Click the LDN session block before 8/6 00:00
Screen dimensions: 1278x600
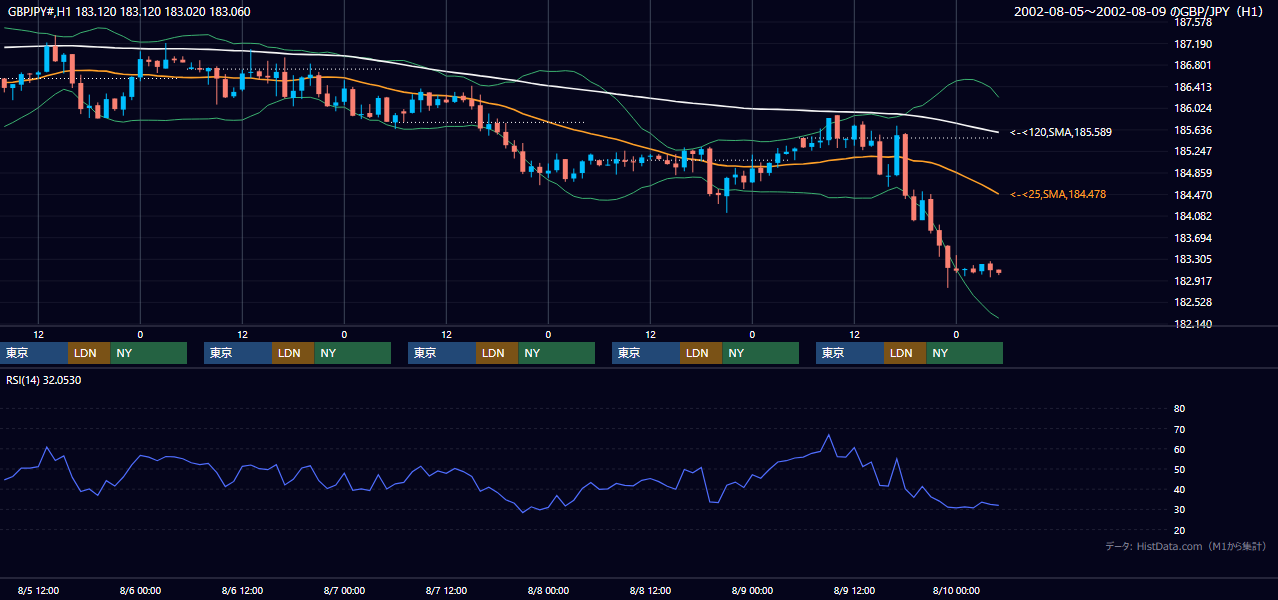(x=89, y=353)
